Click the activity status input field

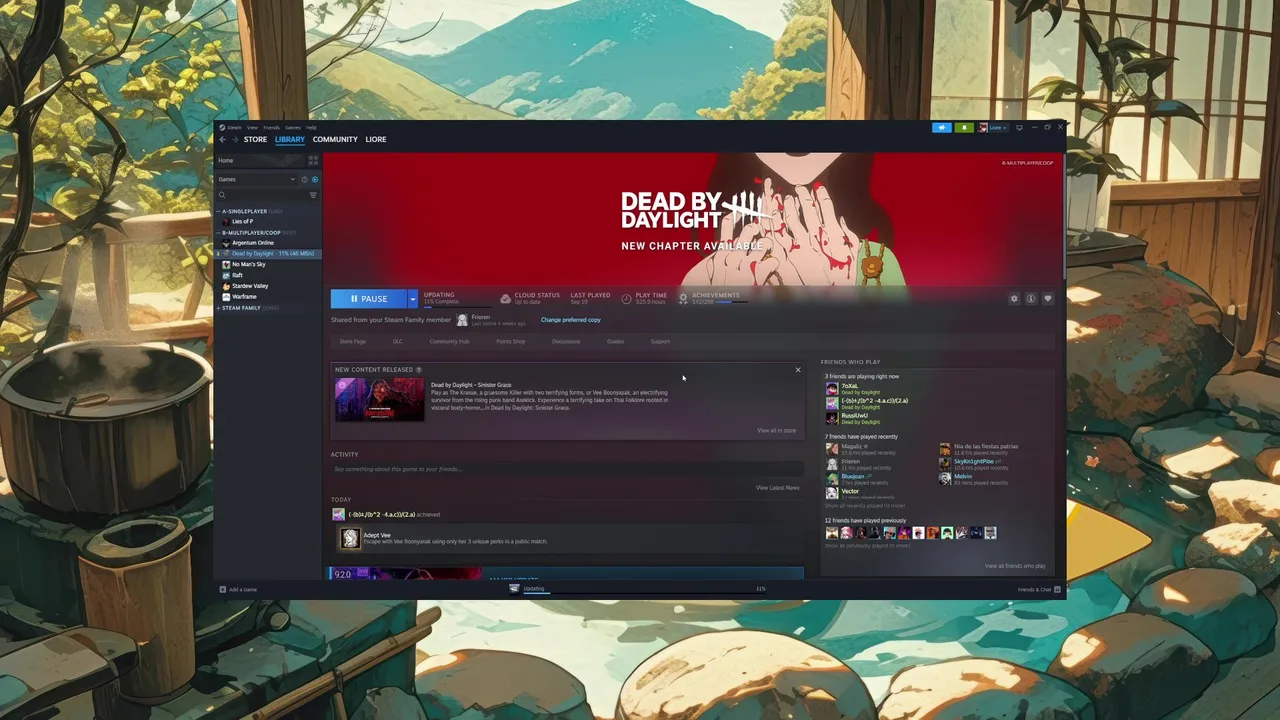565,469
